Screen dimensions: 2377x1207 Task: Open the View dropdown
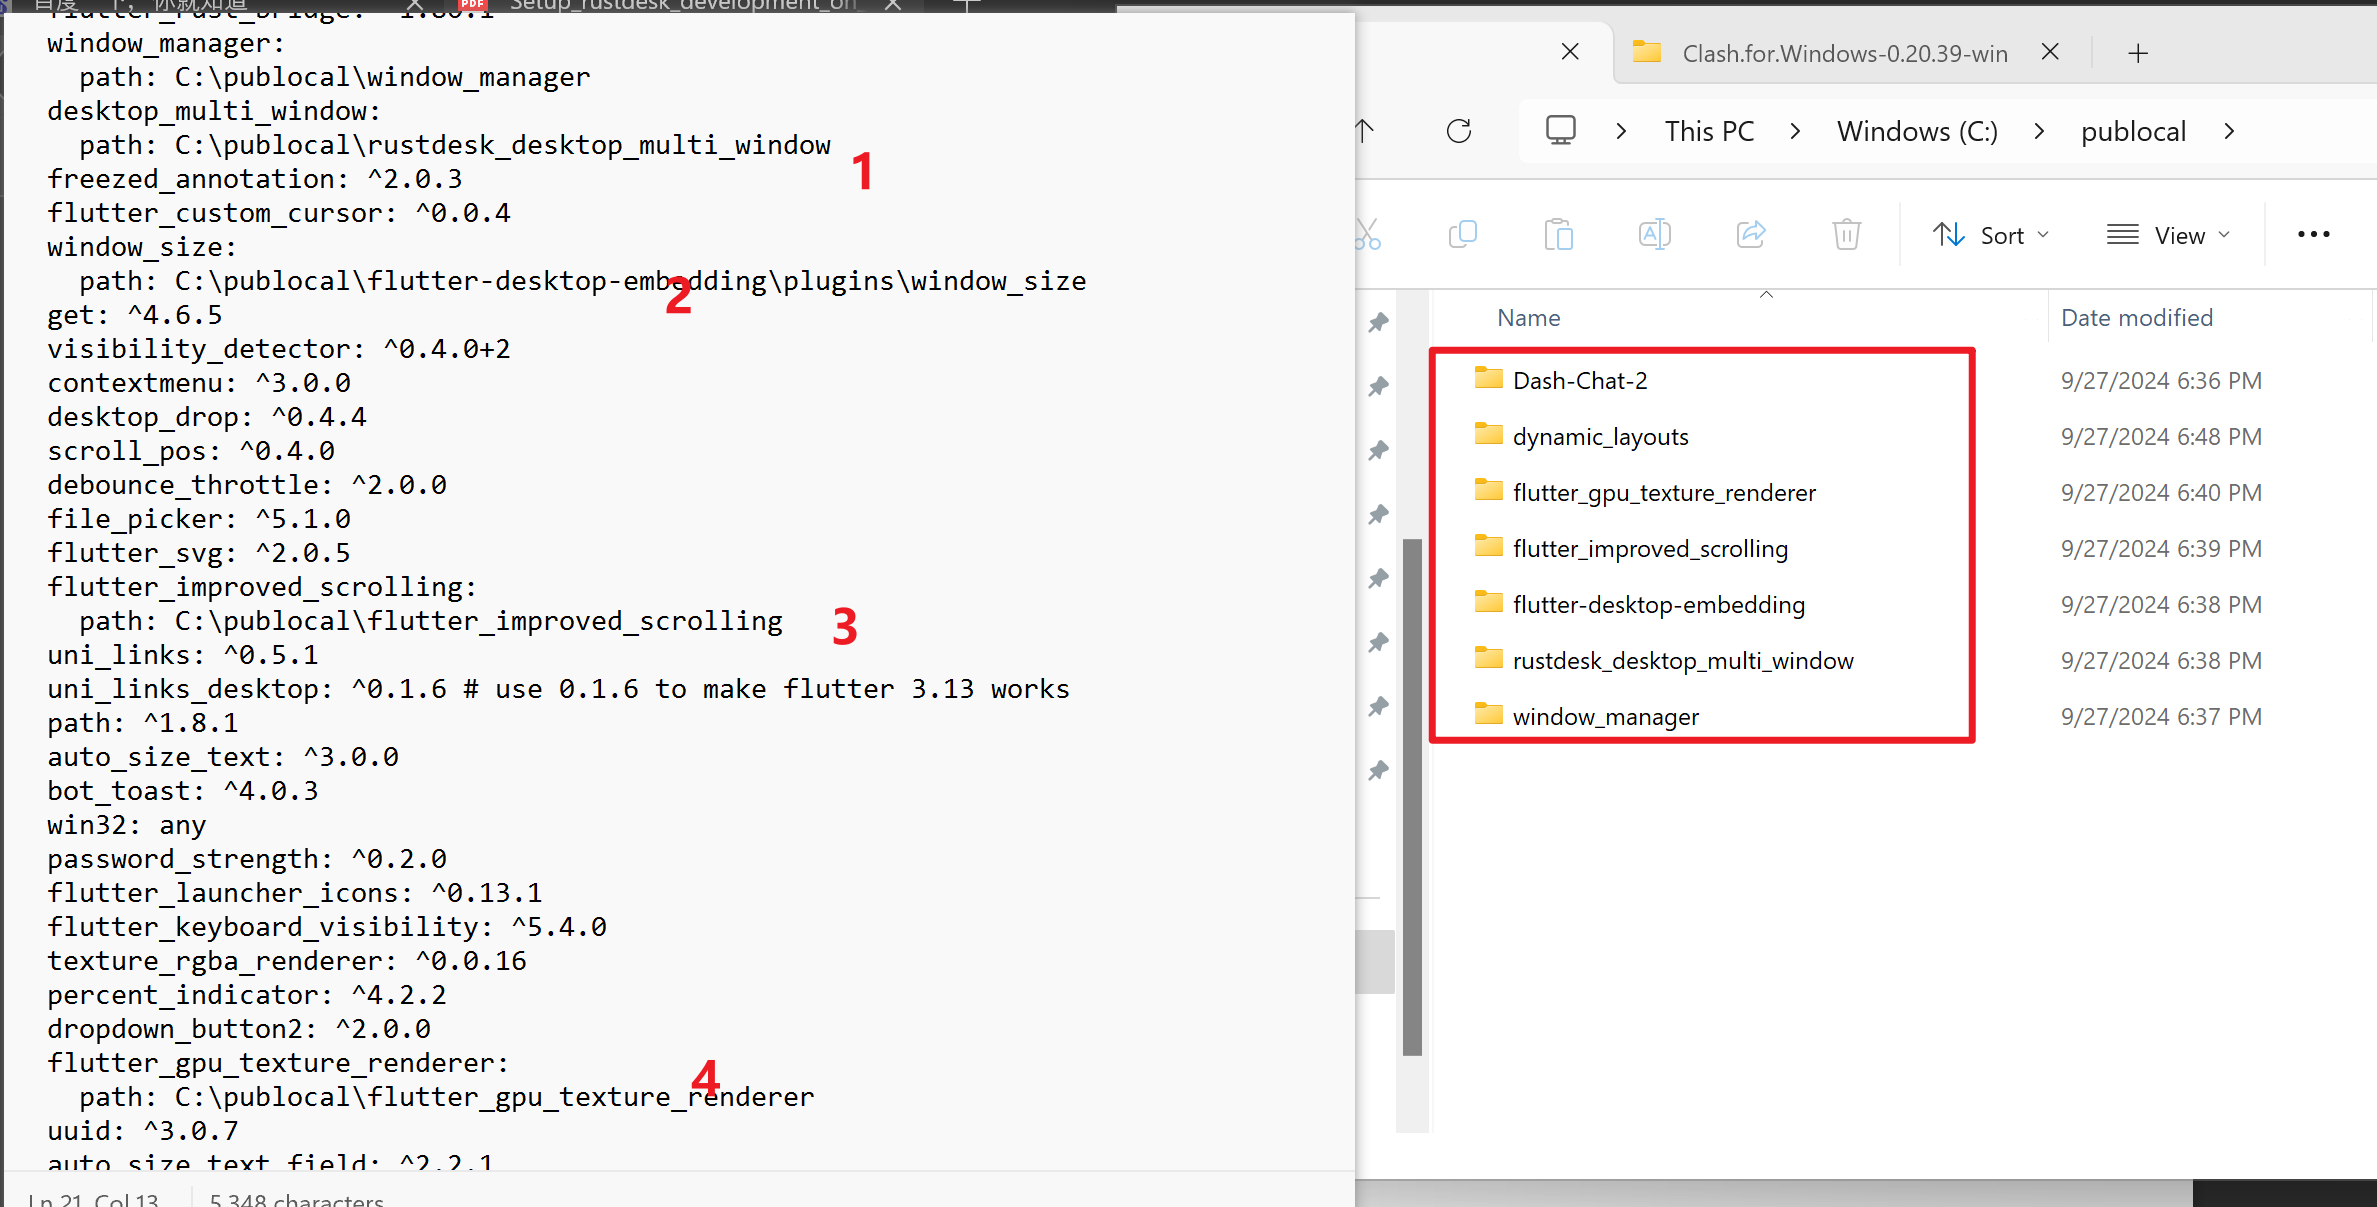(2168, 234)
